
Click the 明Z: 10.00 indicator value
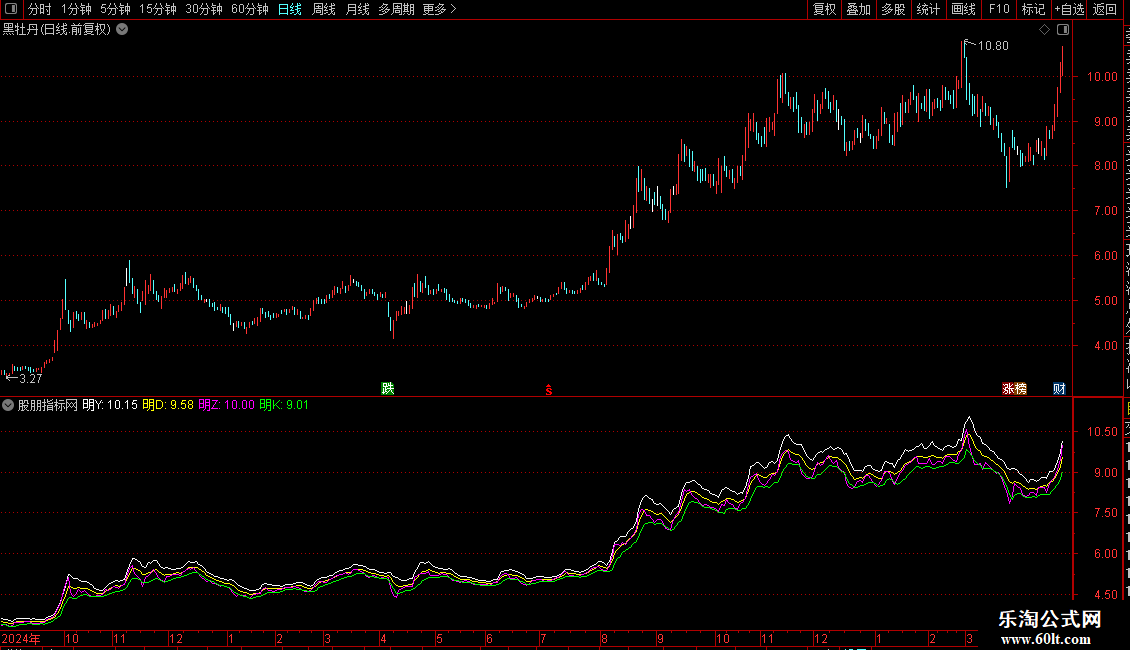tap(226, 405)
